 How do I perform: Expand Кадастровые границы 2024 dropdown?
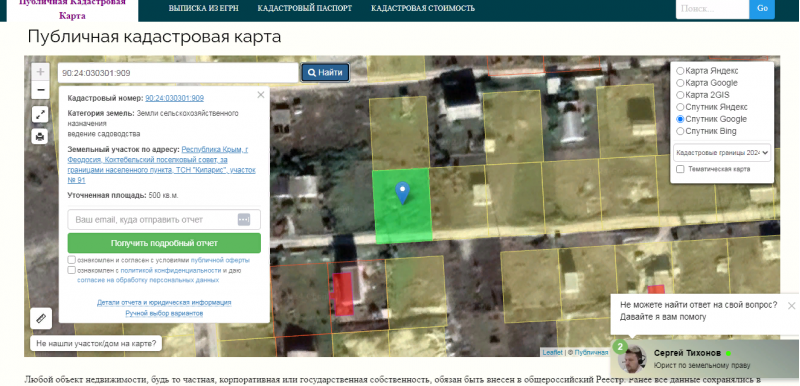722,152
